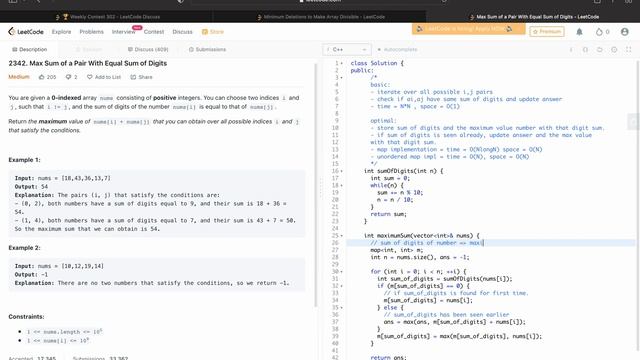
Task: Click the Store bag icon
Action: tap(204, 31)
